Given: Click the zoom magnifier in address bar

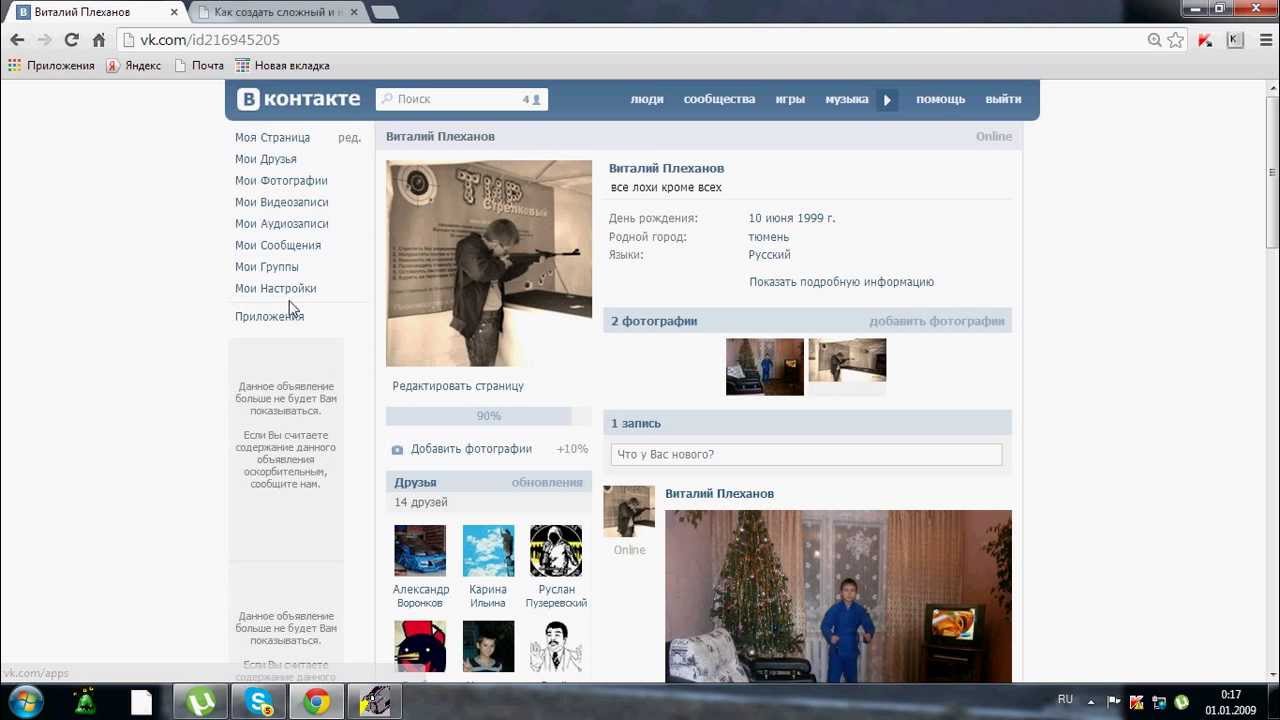Looking at the screenshot, I should 1154,40.
